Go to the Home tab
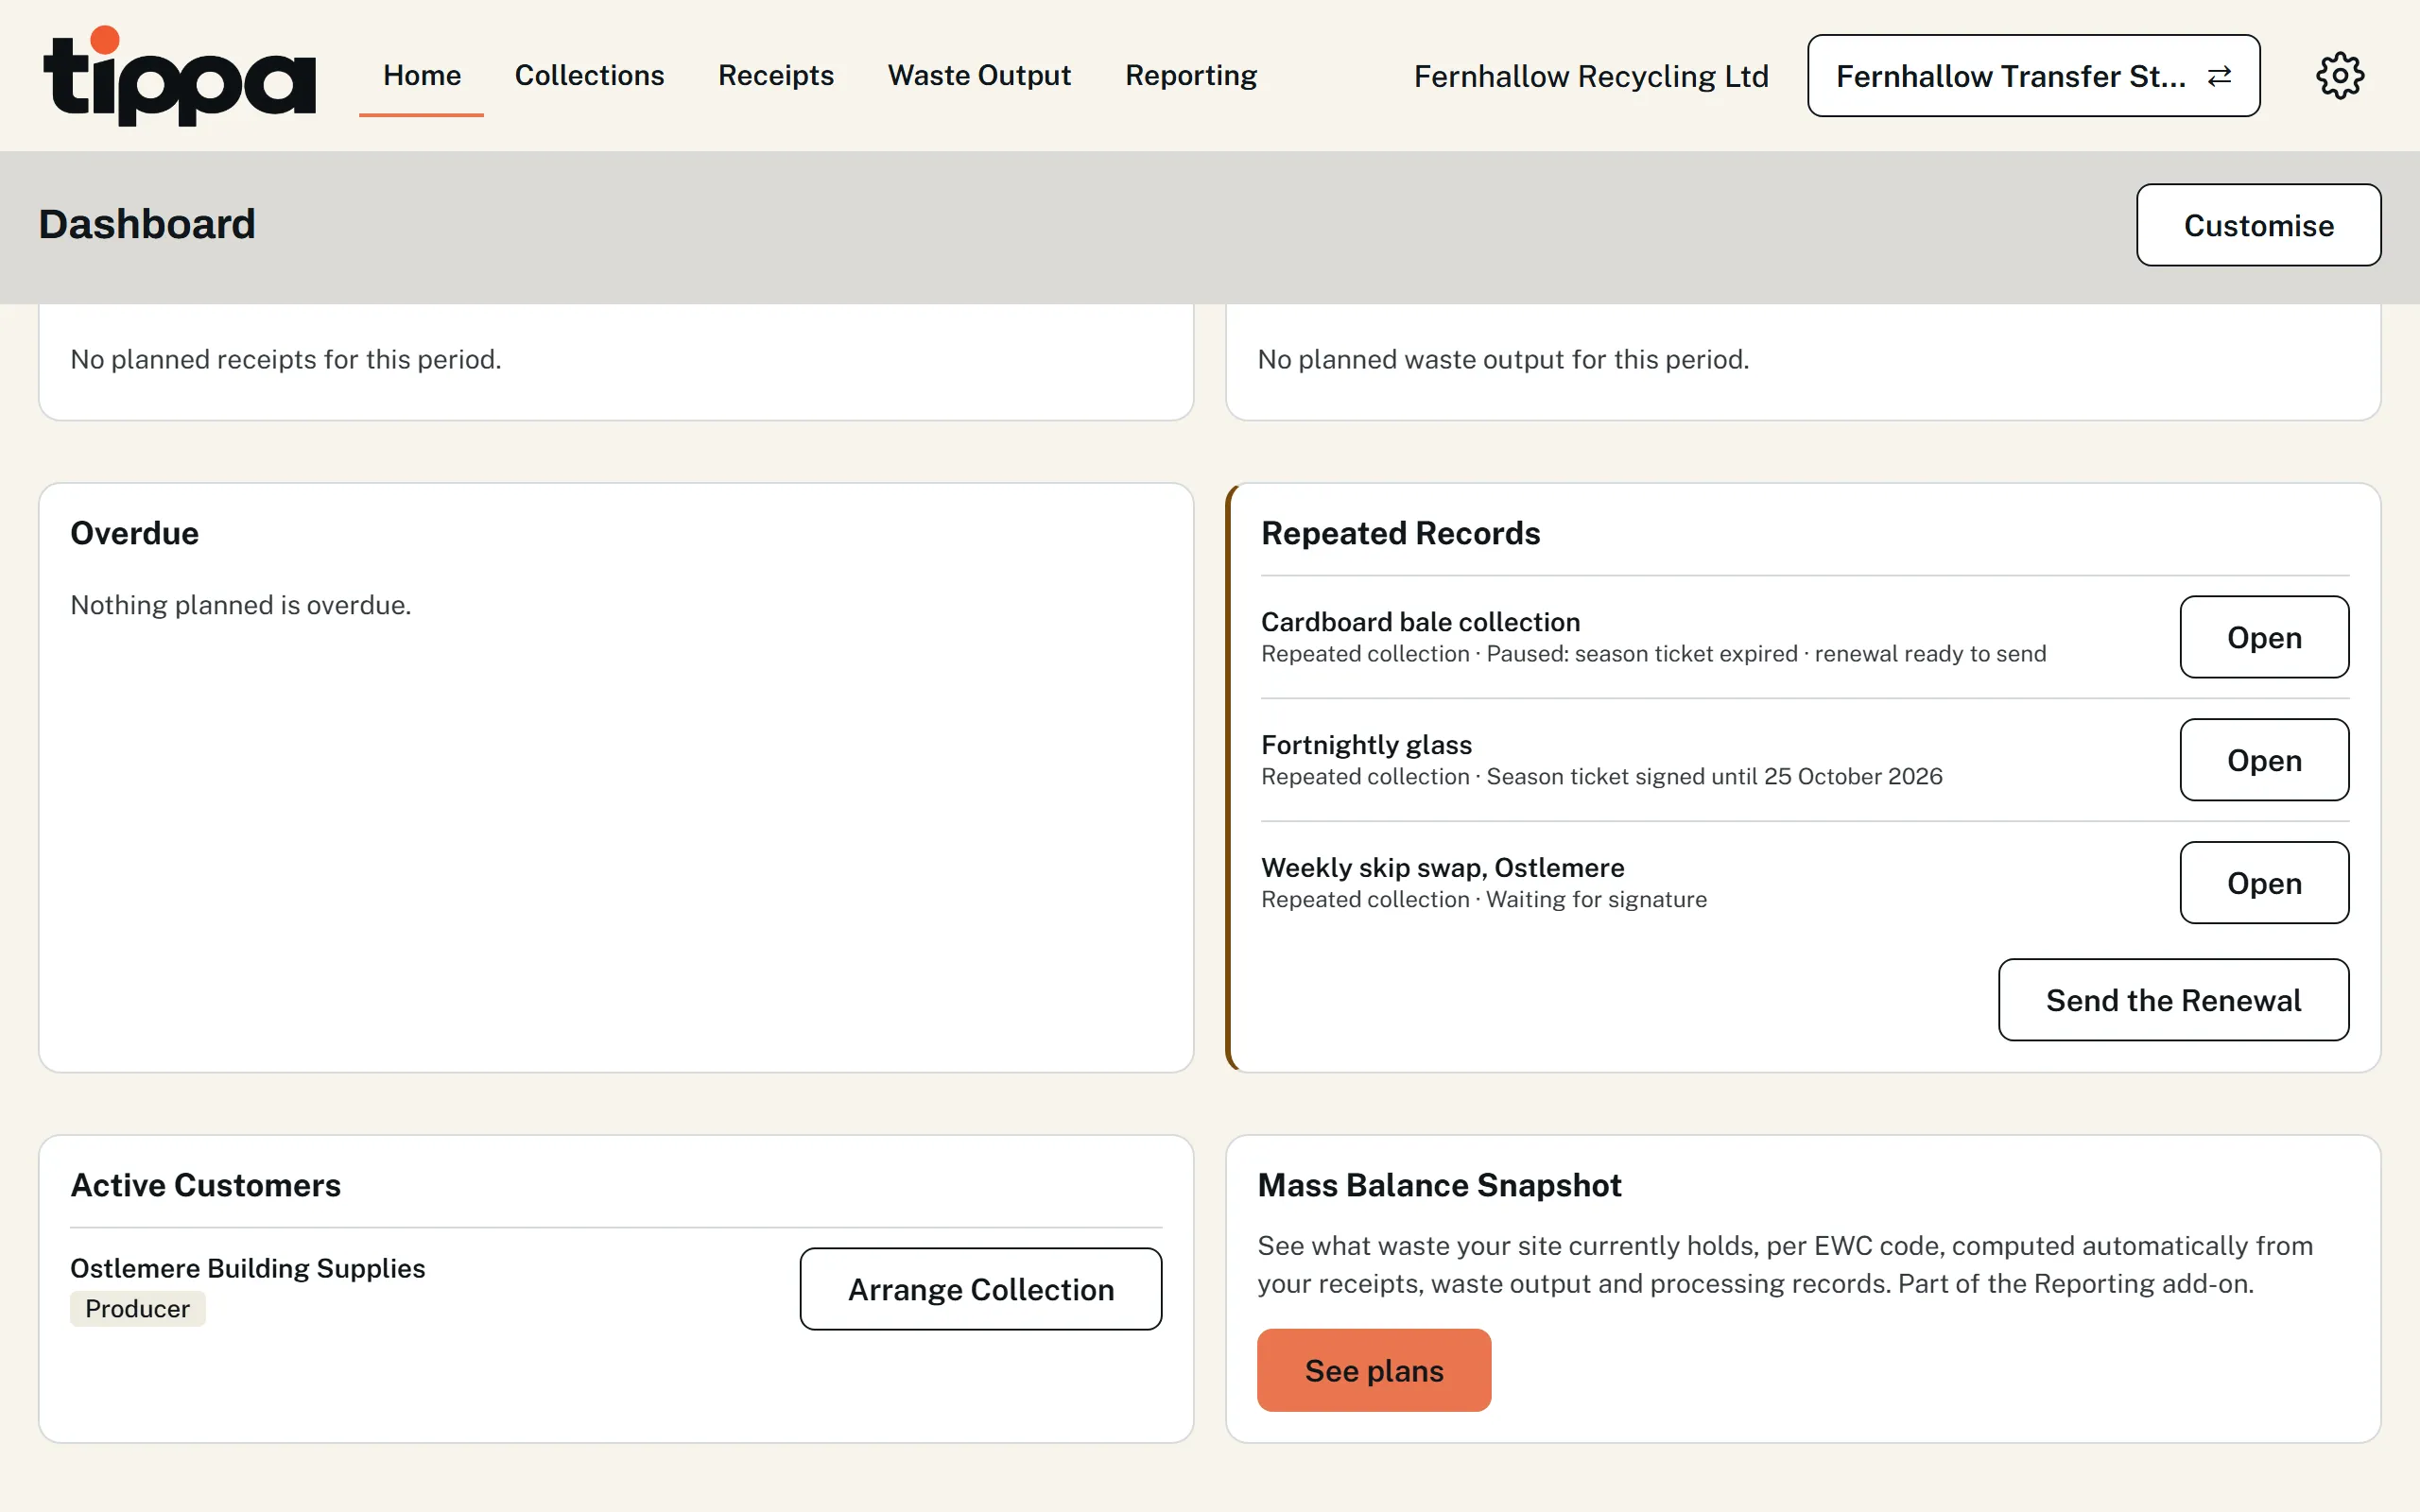 click(x=422, y=76)
